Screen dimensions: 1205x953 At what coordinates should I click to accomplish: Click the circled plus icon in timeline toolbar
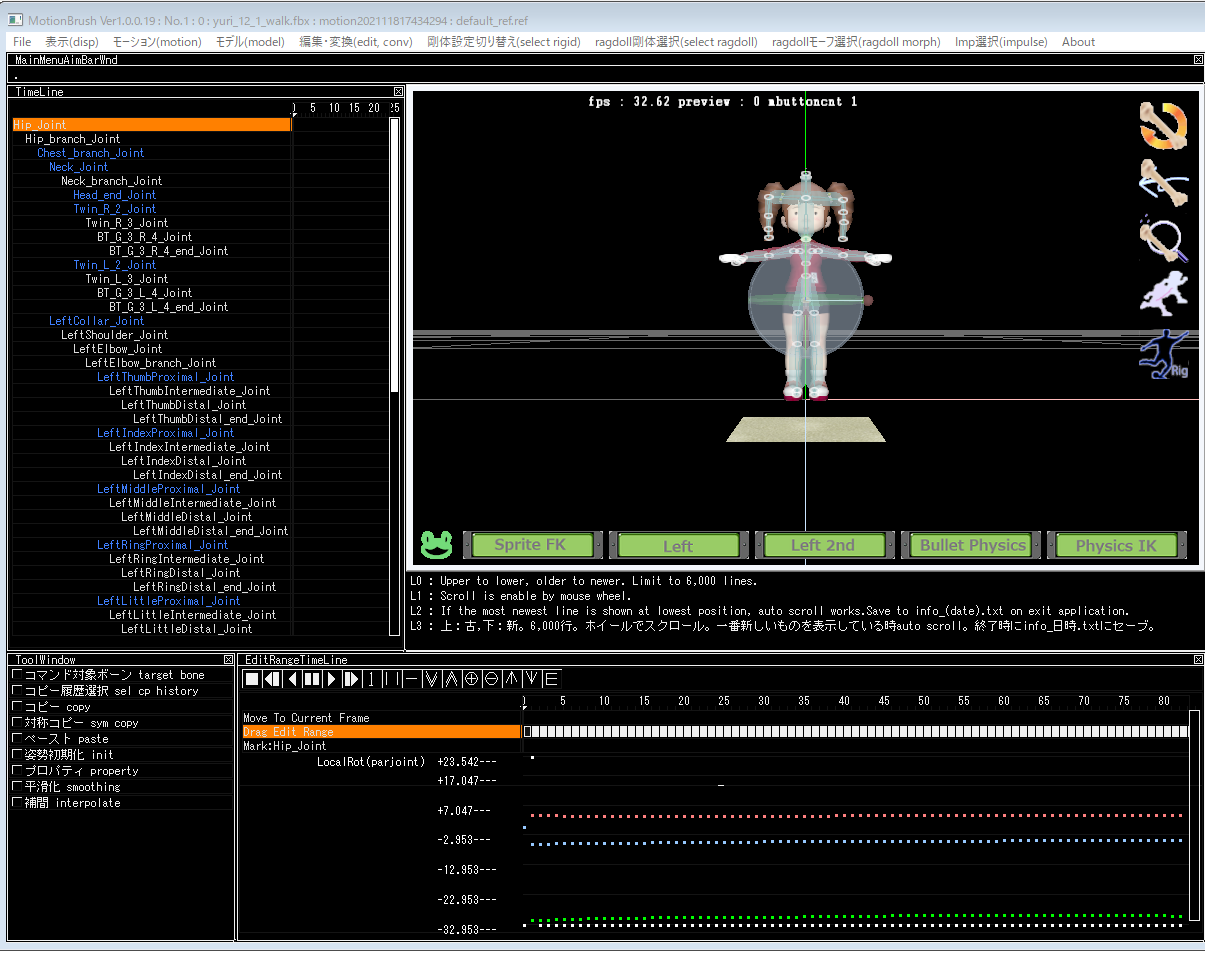tap(471, 679)
